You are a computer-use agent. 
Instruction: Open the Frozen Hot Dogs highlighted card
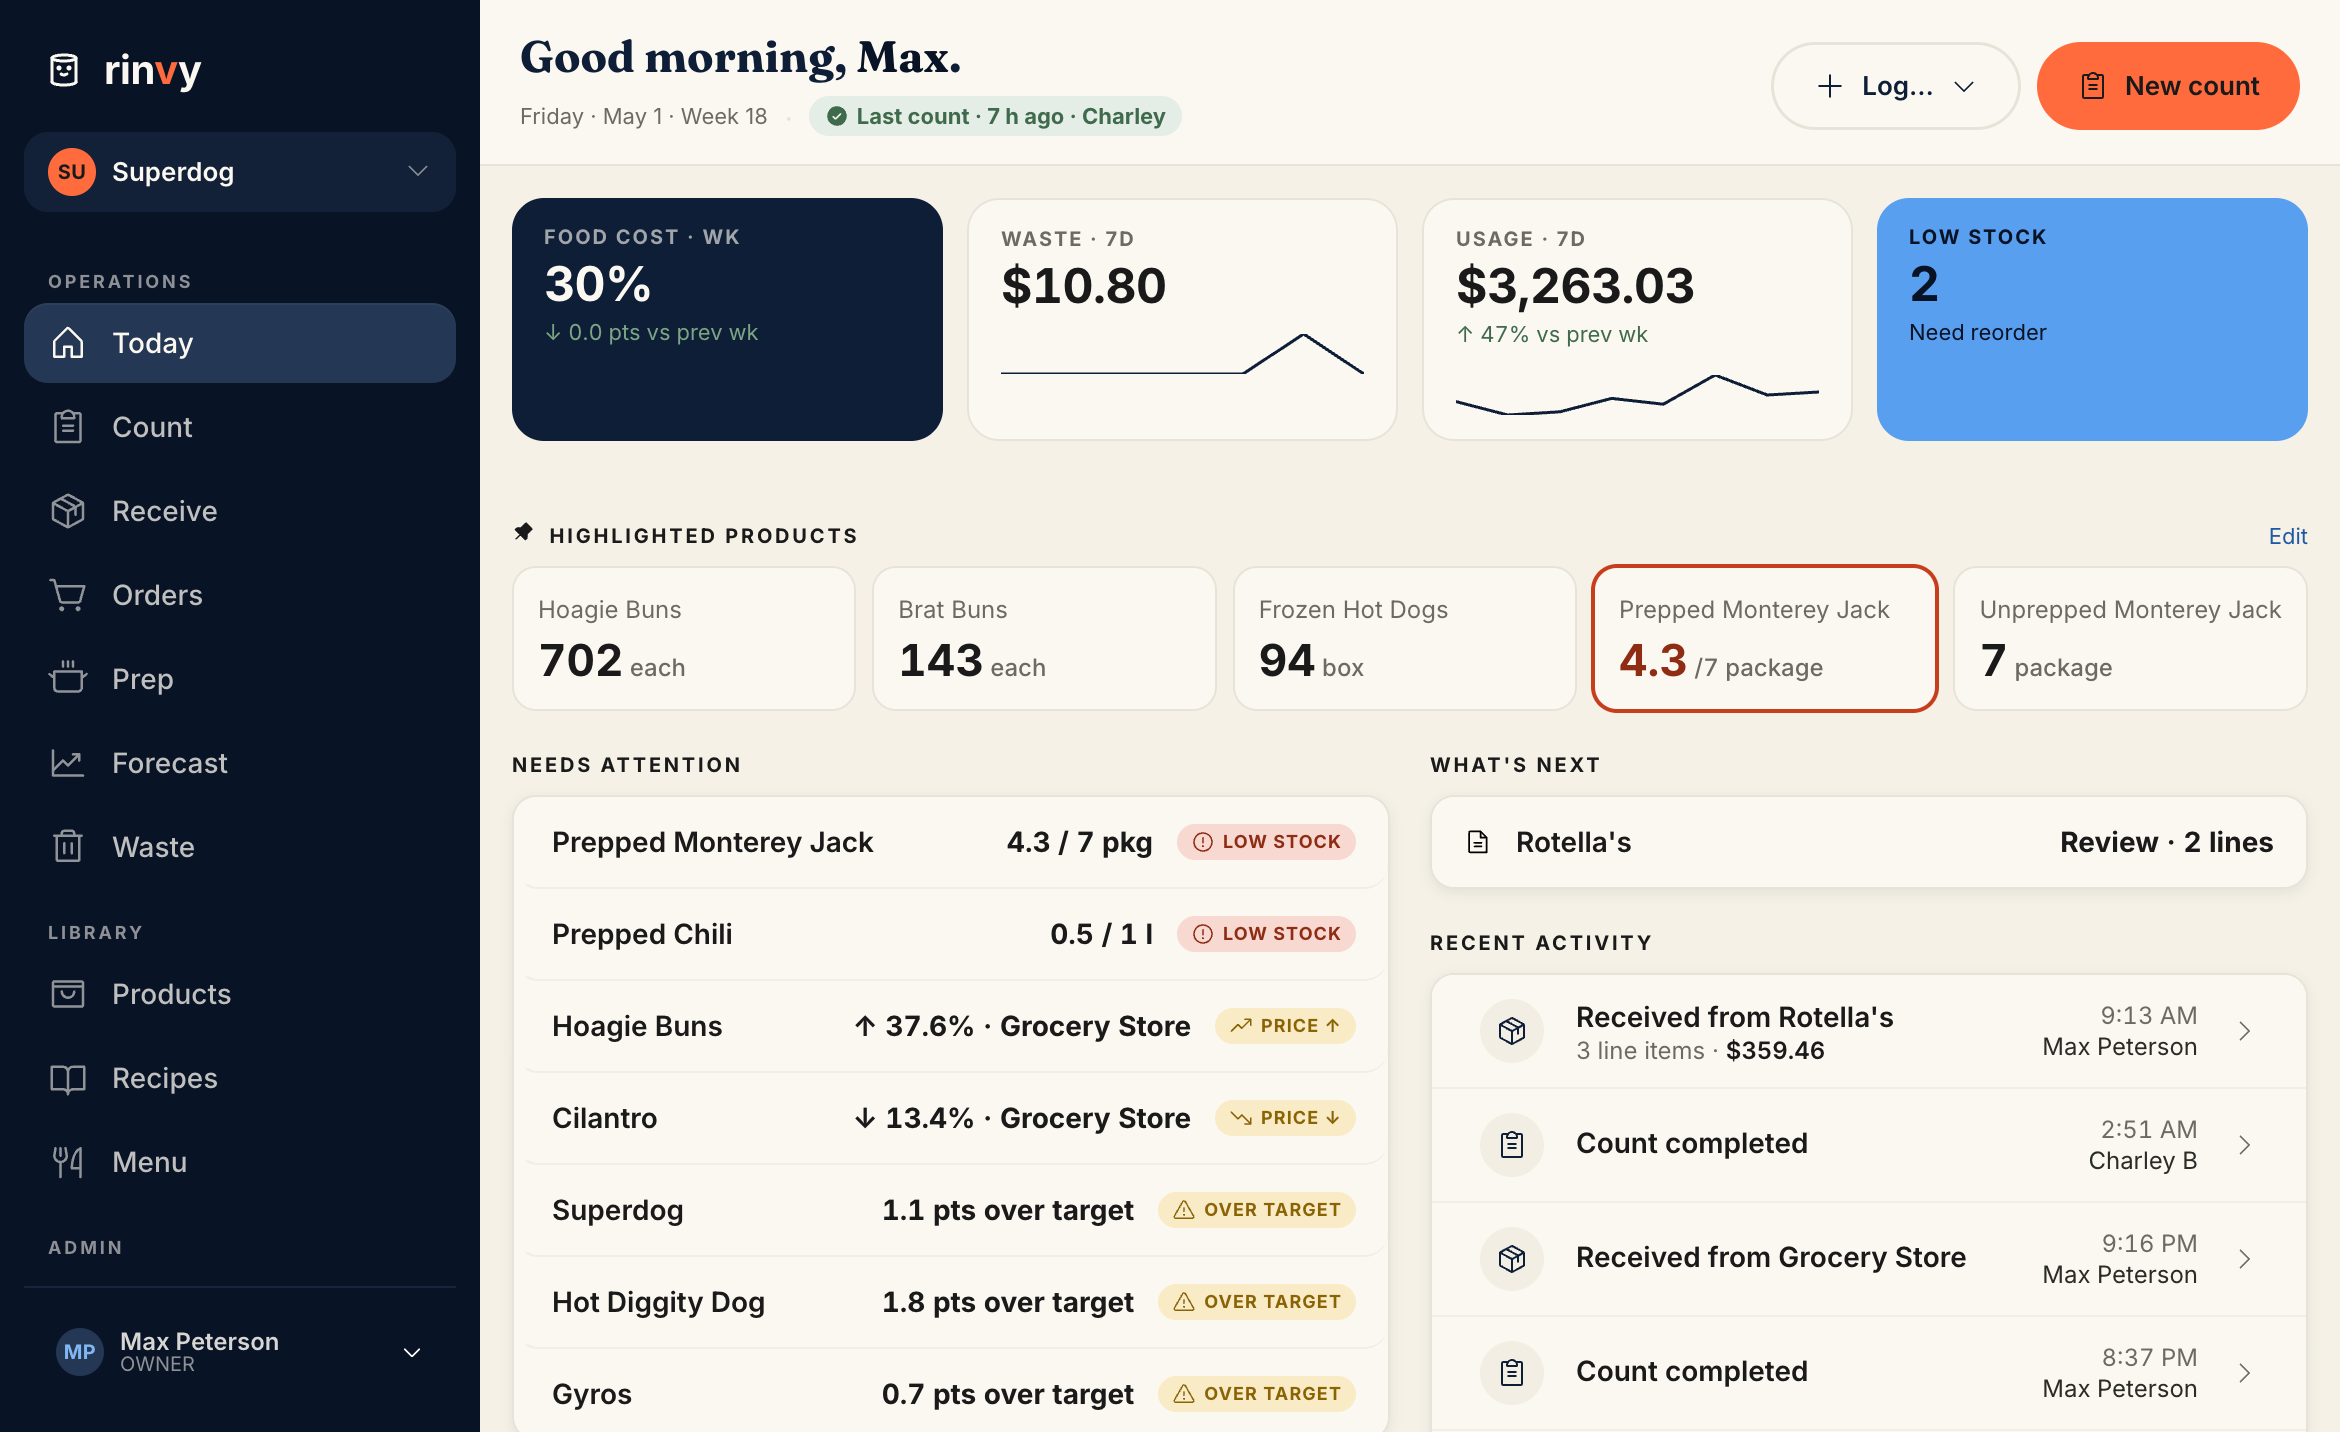click(x=1404, y=638)
